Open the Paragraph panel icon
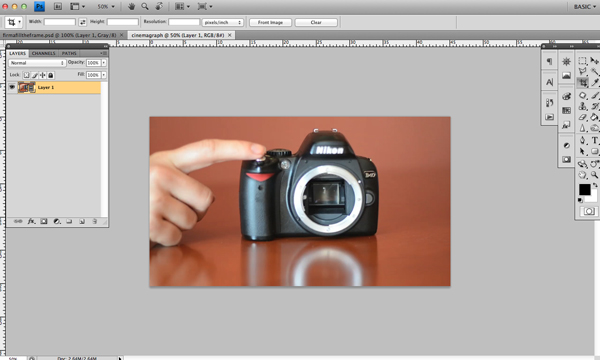This screenshot has height=360, width=600. pyautogui.click(x=549, y=61)
